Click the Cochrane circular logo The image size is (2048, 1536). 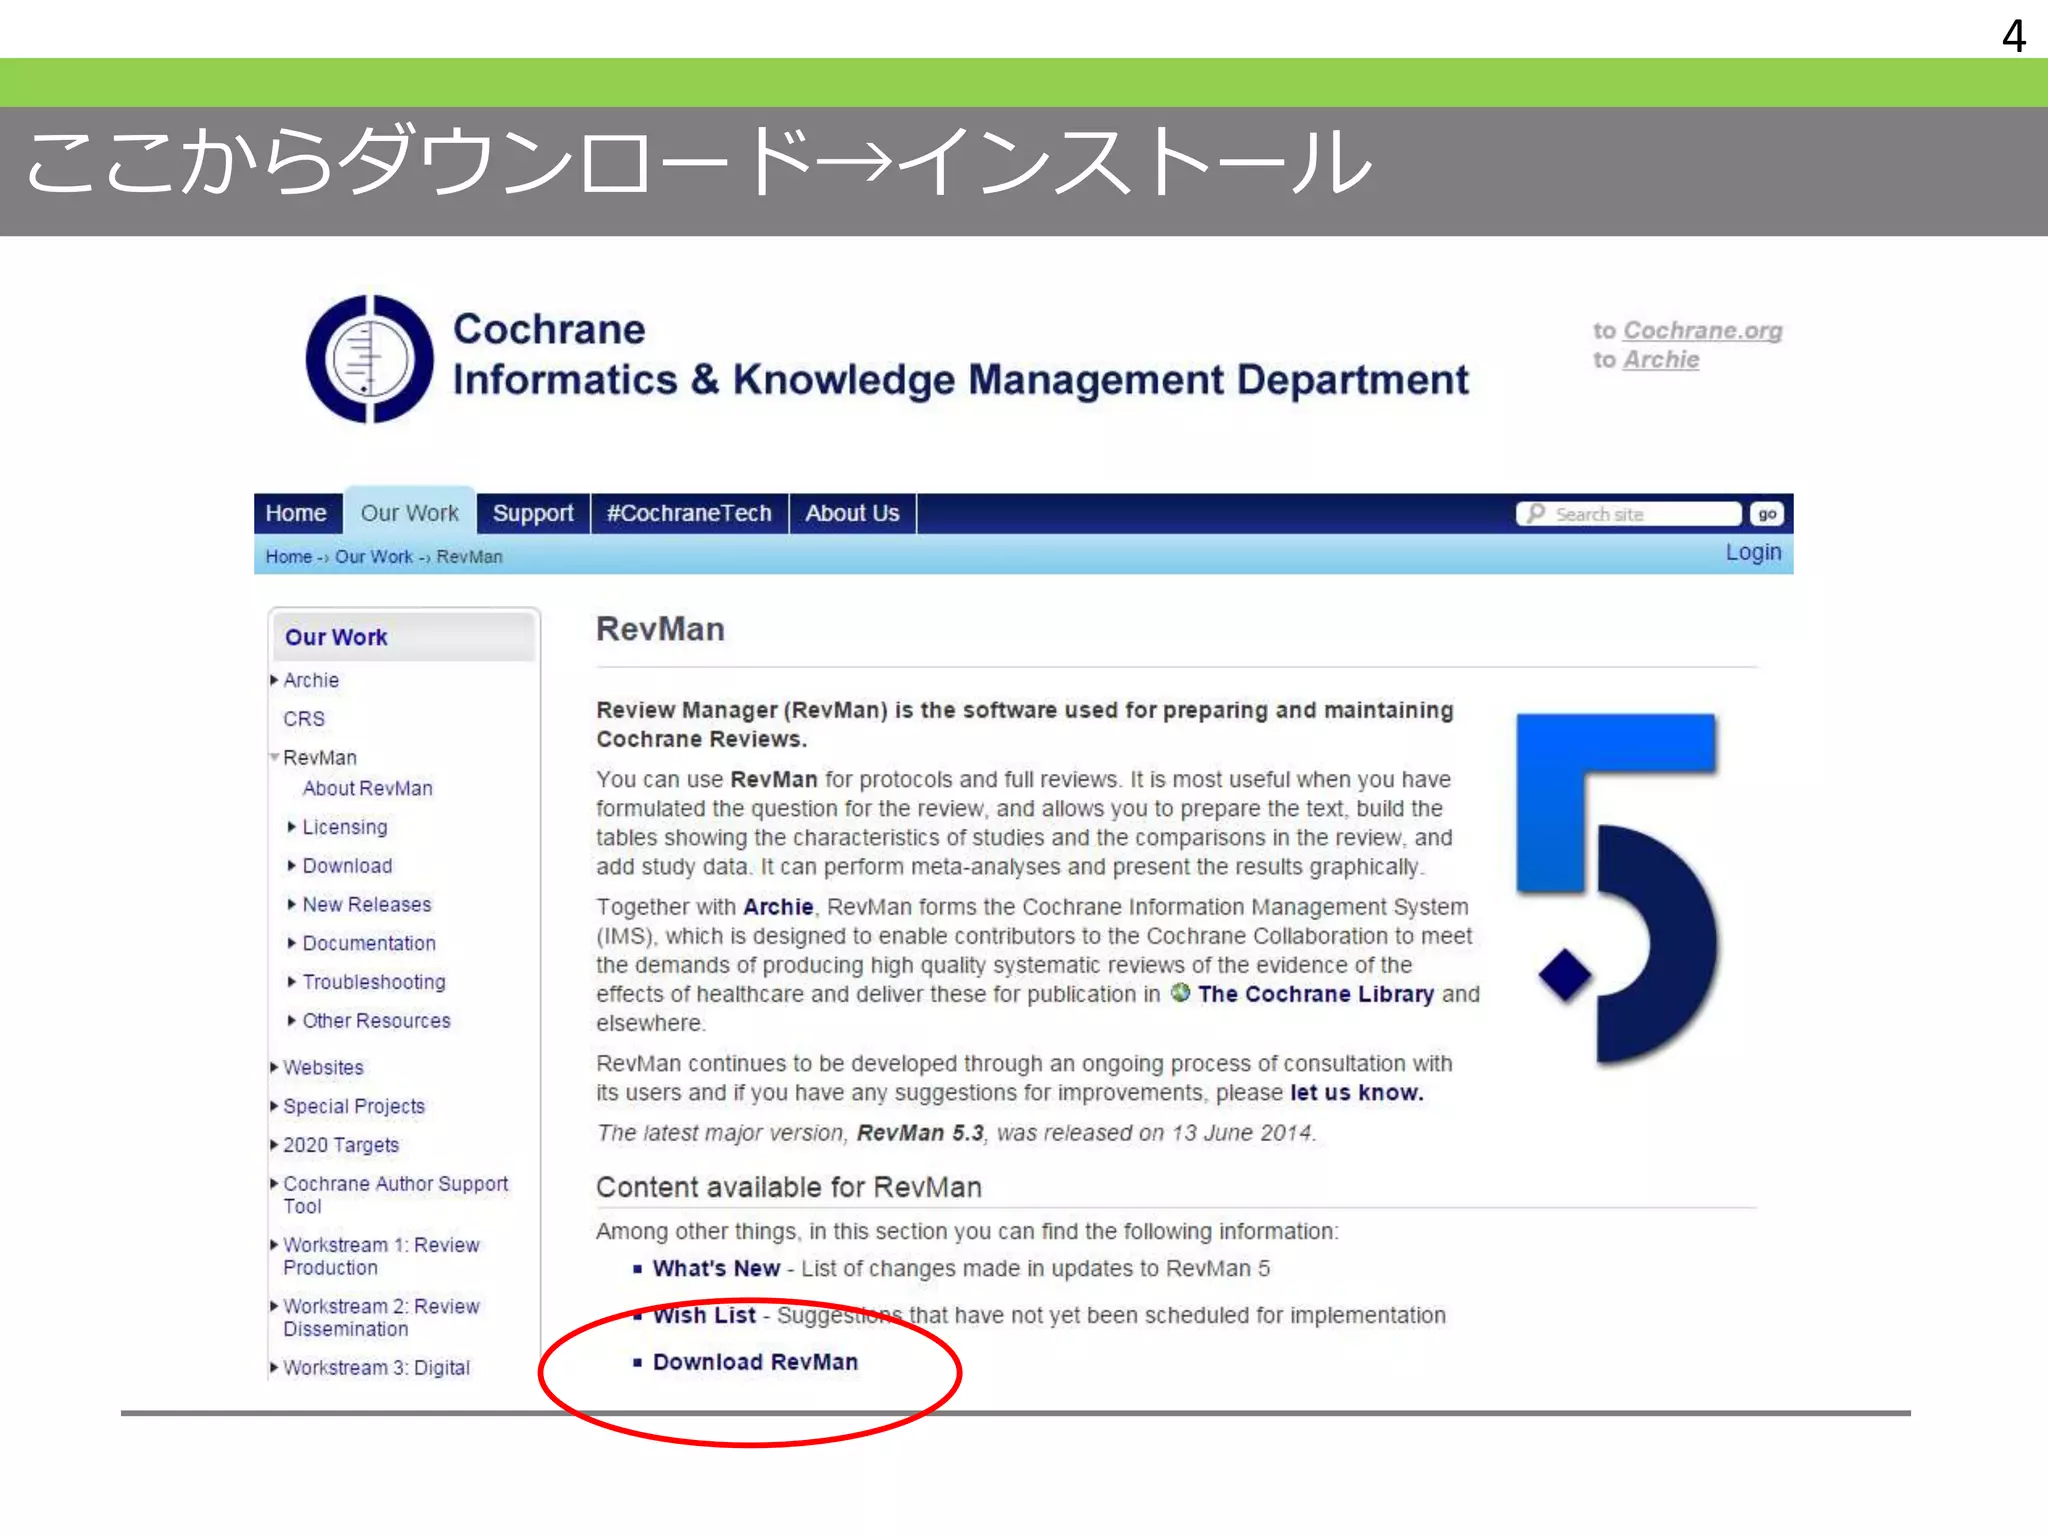[369, 359]
